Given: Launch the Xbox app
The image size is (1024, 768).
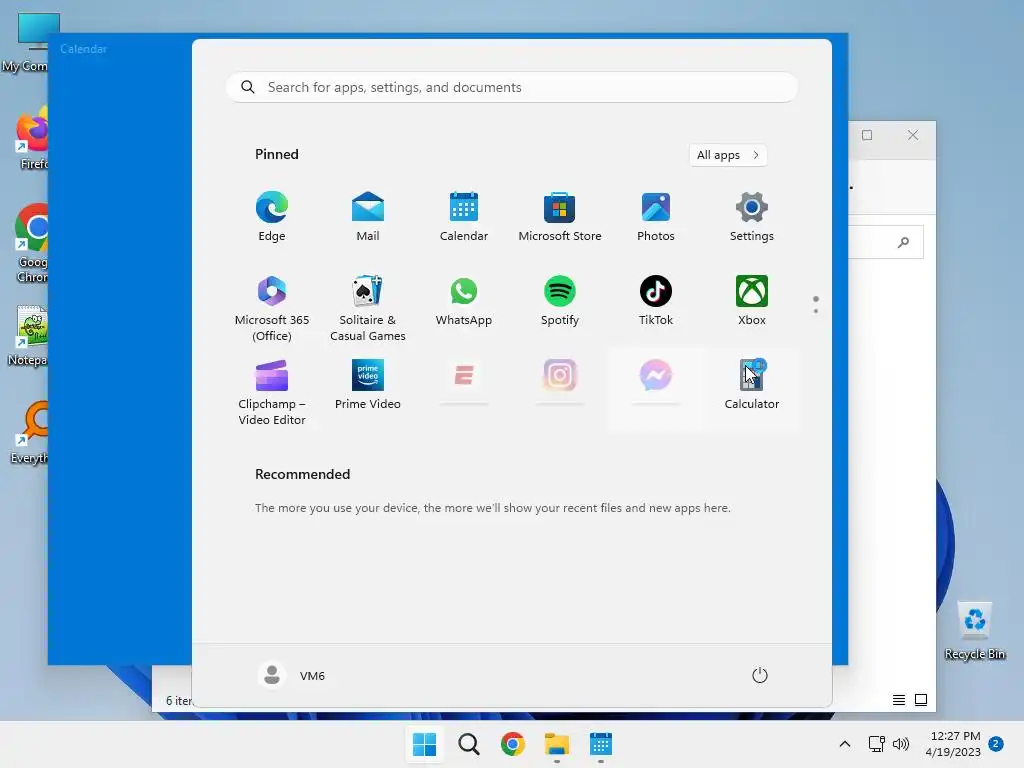Looking at the screenshot, I should (x=752, y=301).
